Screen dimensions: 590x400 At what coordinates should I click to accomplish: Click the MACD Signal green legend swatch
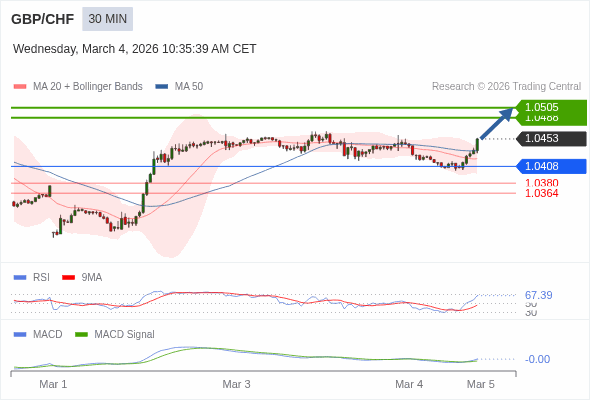pos(81,335)
